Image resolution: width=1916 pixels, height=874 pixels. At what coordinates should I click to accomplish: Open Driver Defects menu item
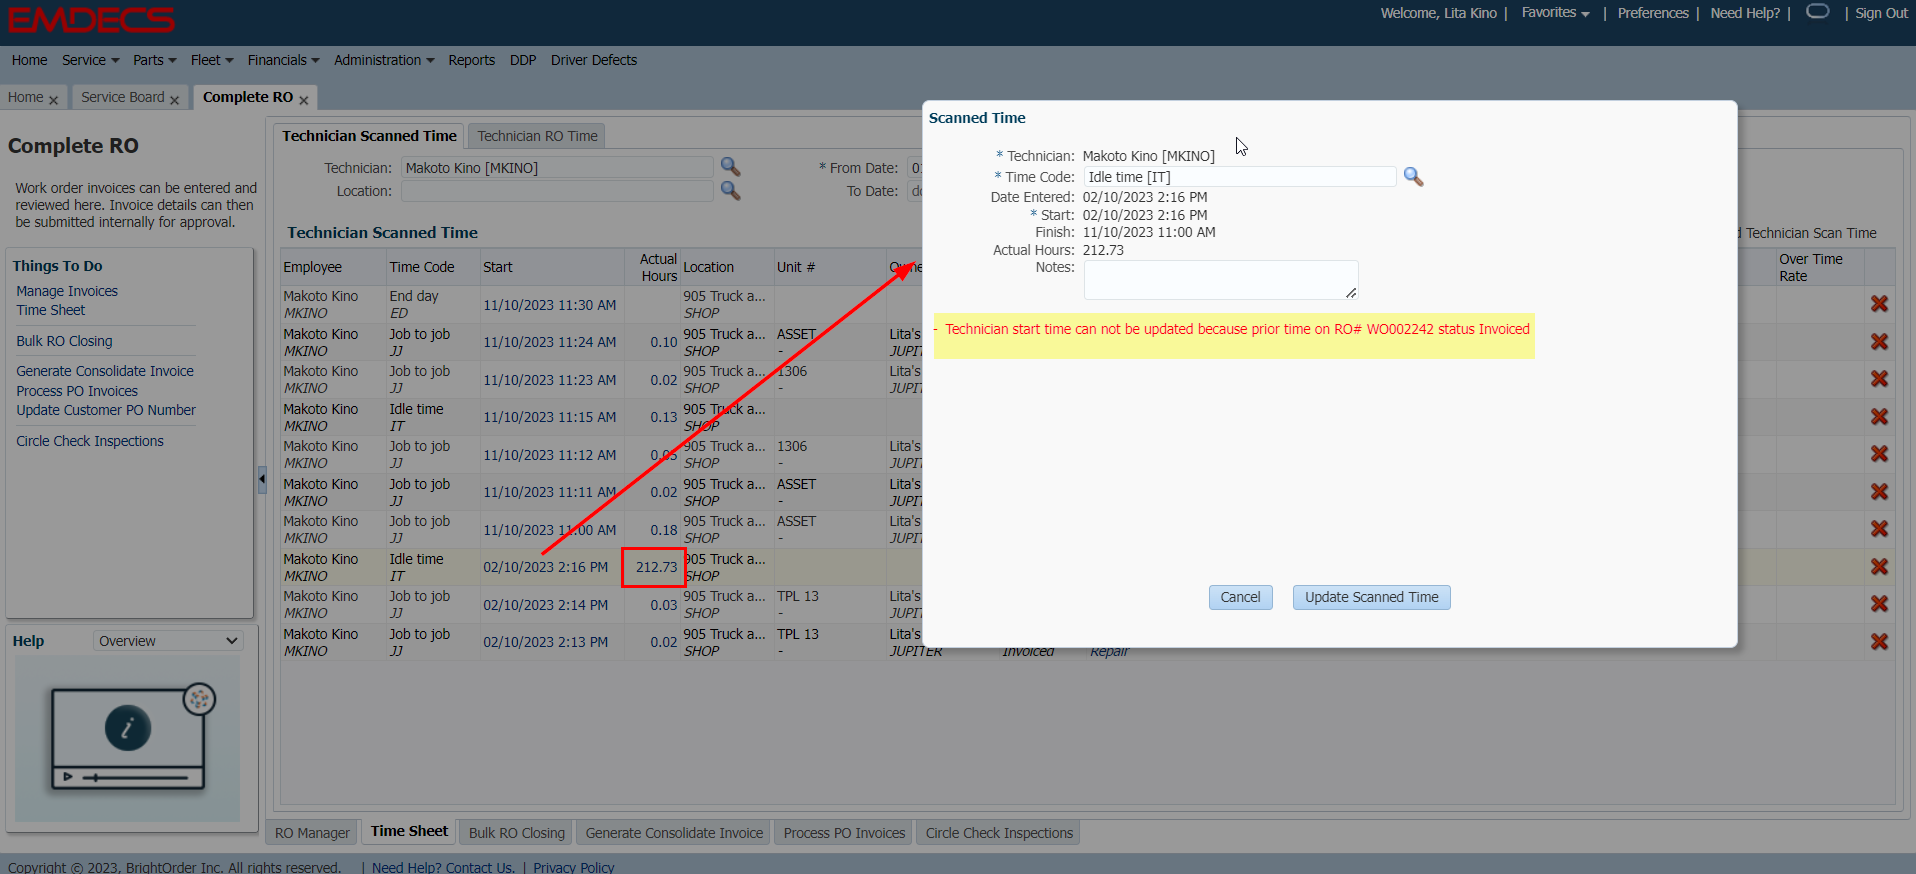pos(594,60)
